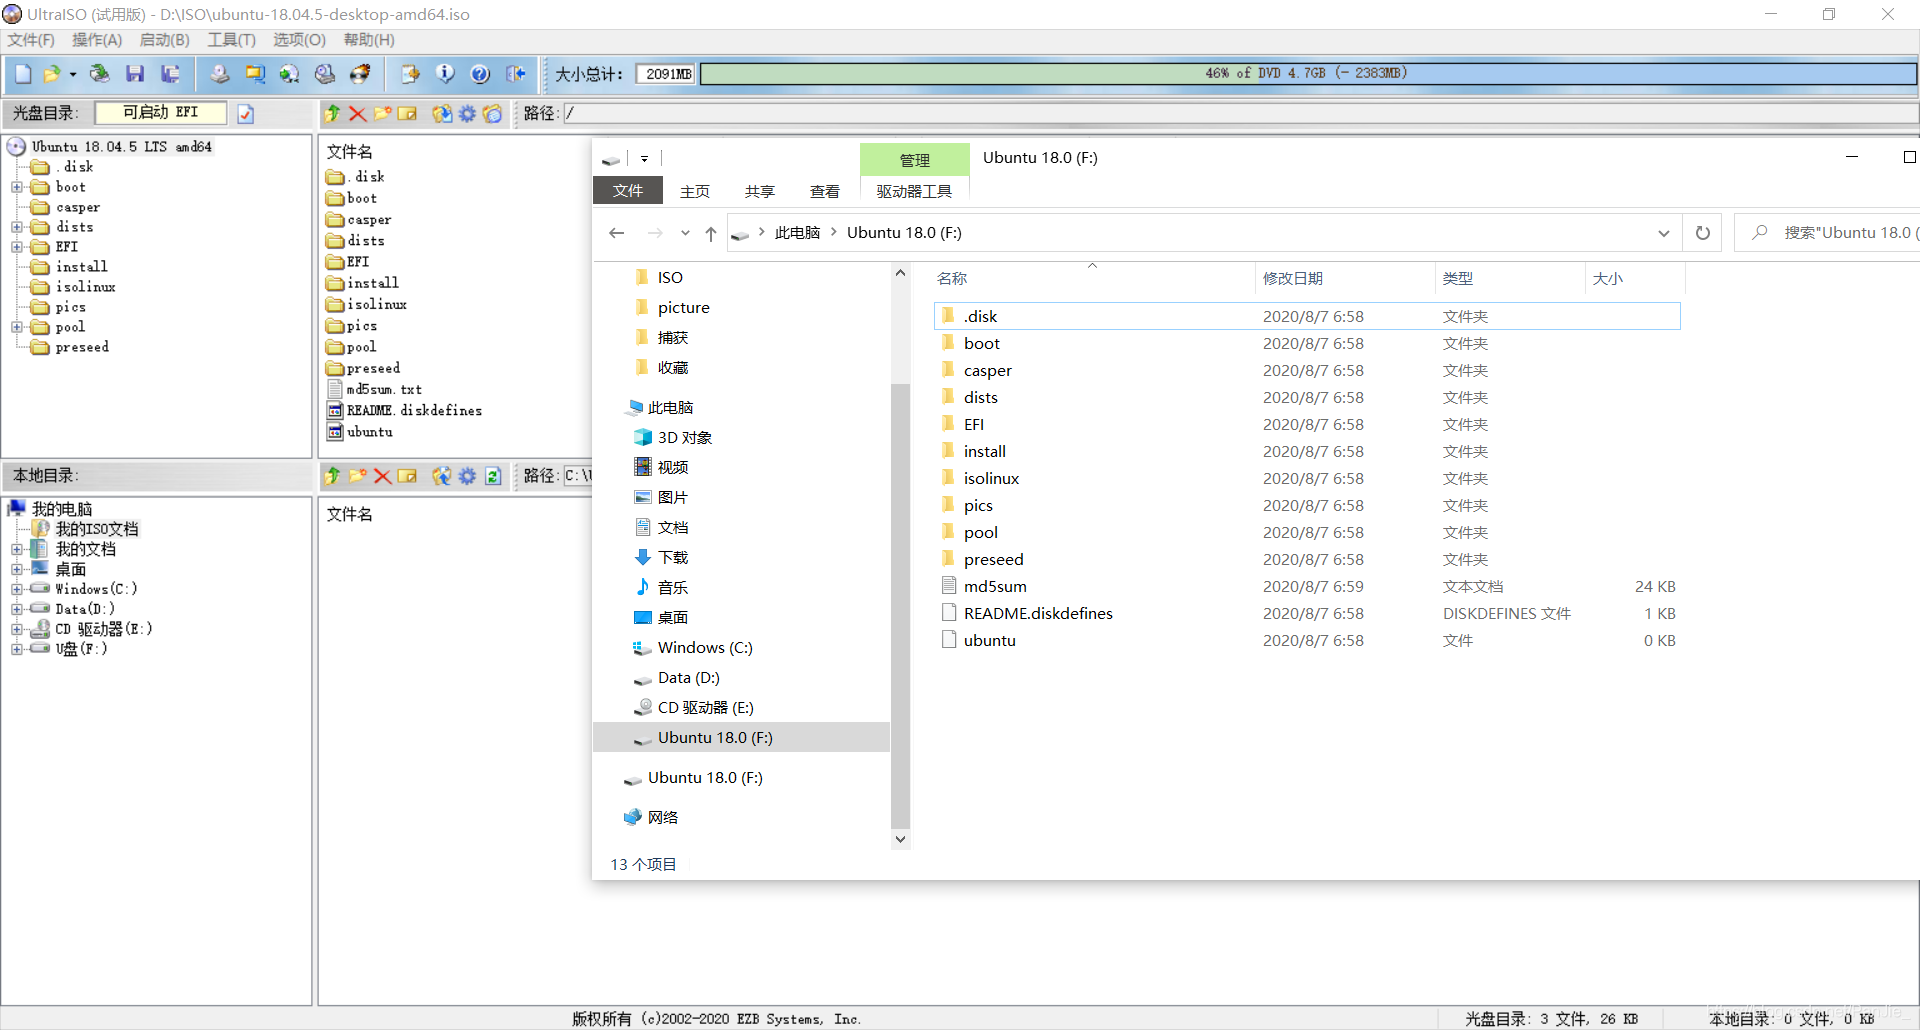
Task: Click the blue Info icon in UltraISO toolbar
Action: (x=445, y=74)
